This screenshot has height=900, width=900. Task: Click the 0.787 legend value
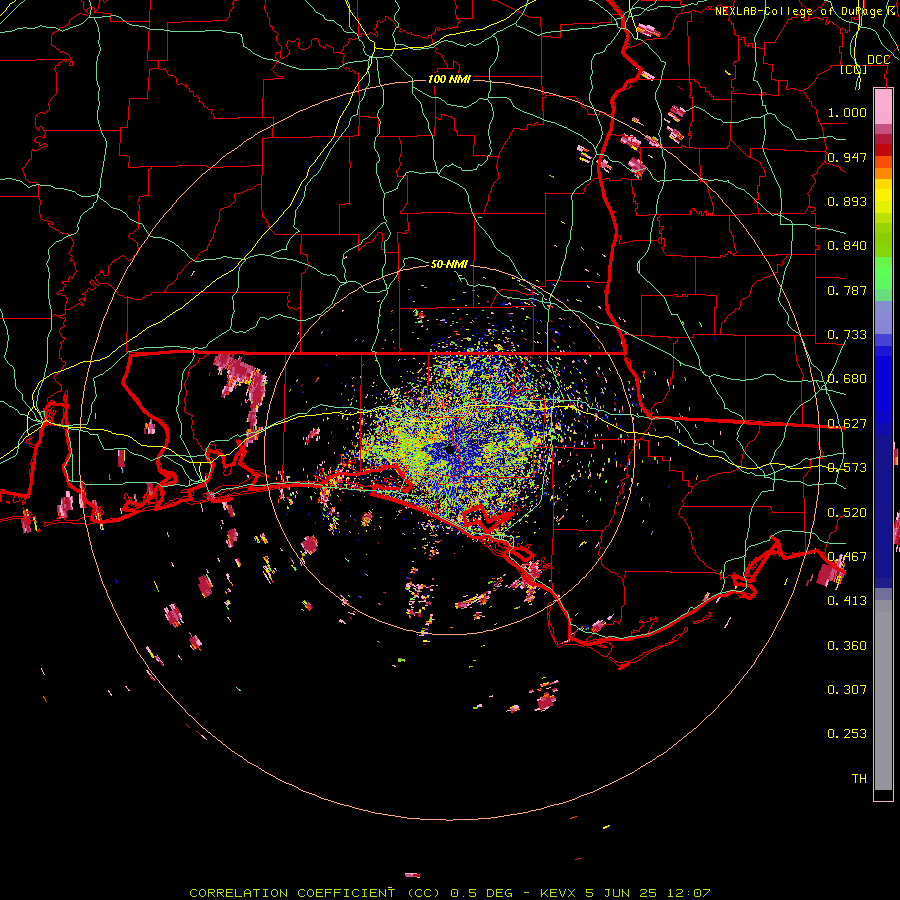pos(847,290)
